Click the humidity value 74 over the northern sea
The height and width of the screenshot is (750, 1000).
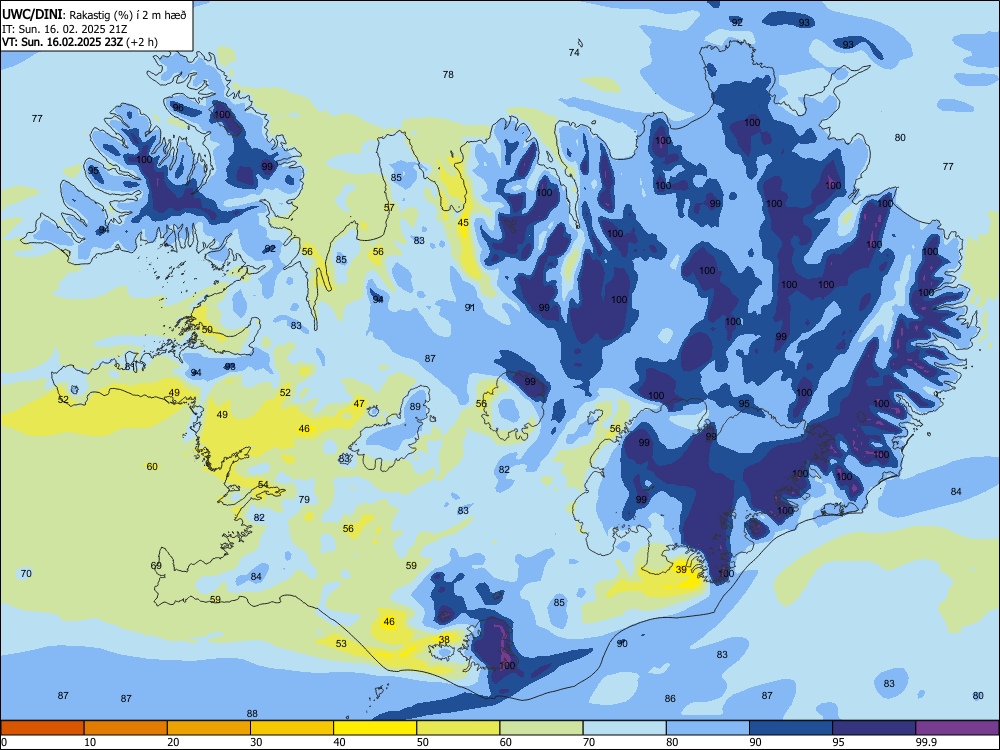pyautogui.click(x=574, y=52)
